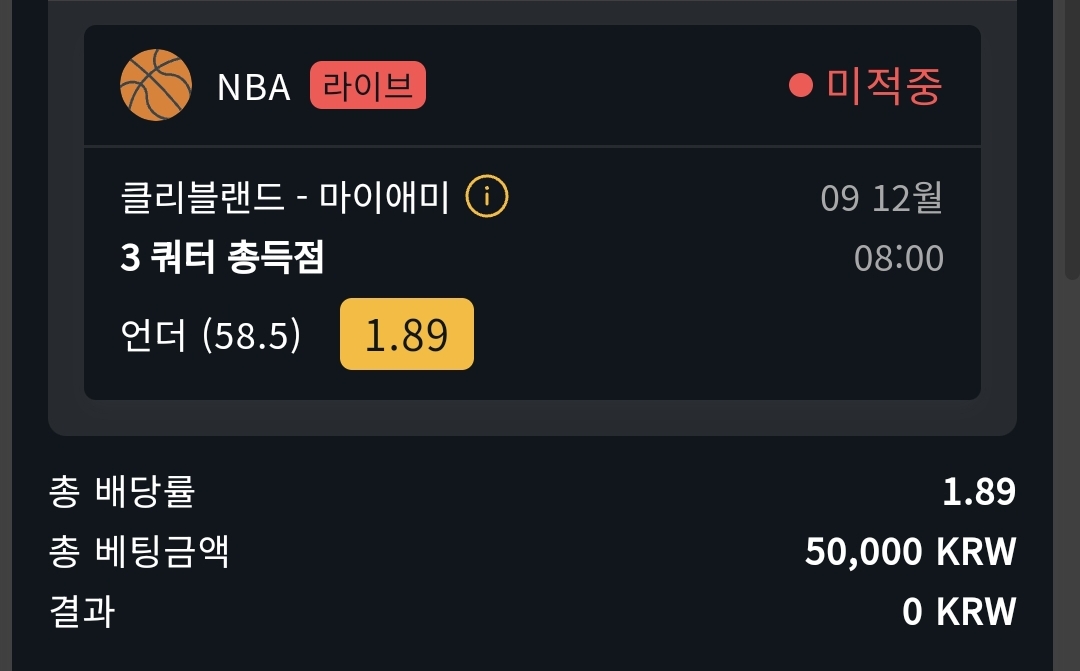Click the 08:00 match time
1080x671 pixels.
click(x=899, y=258)
